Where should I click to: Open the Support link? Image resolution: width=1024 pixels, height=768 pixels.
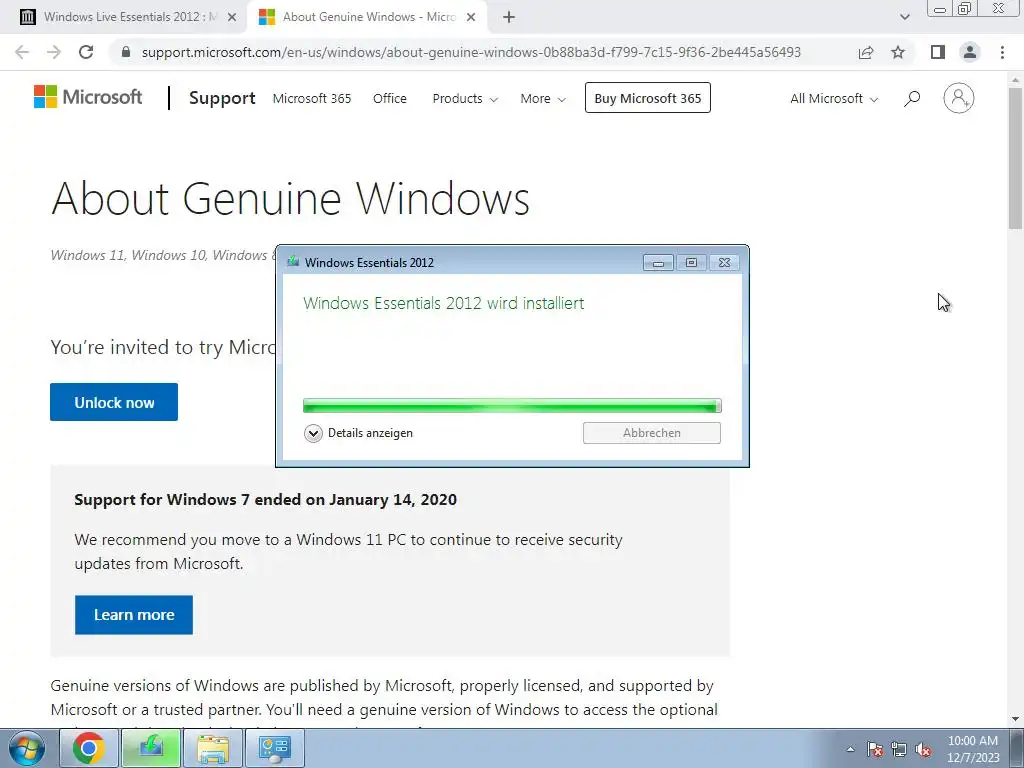[x=222, y=98]
